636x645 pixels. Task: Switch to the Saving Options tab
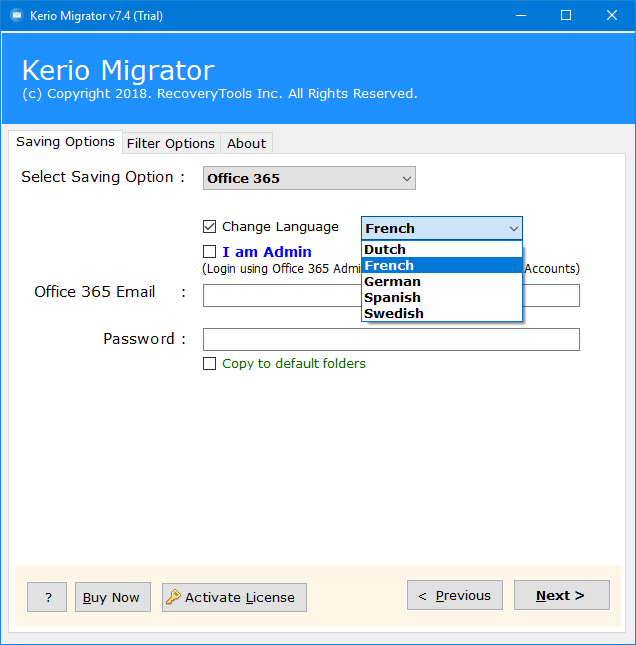coord(65,142)
